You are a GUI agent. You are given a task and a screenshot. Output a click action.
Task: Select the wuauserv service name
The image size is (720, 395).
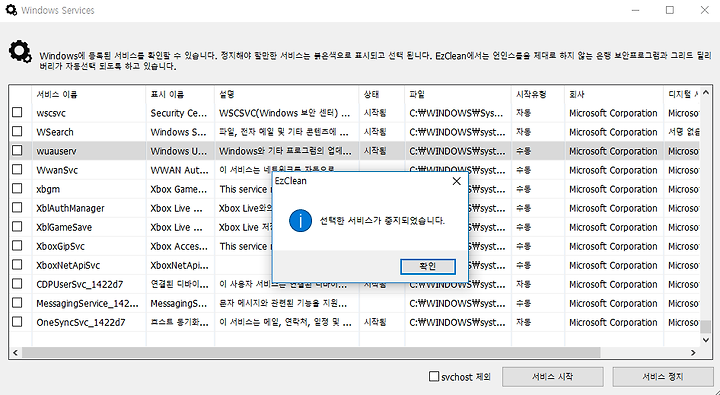tap(56, 151)
